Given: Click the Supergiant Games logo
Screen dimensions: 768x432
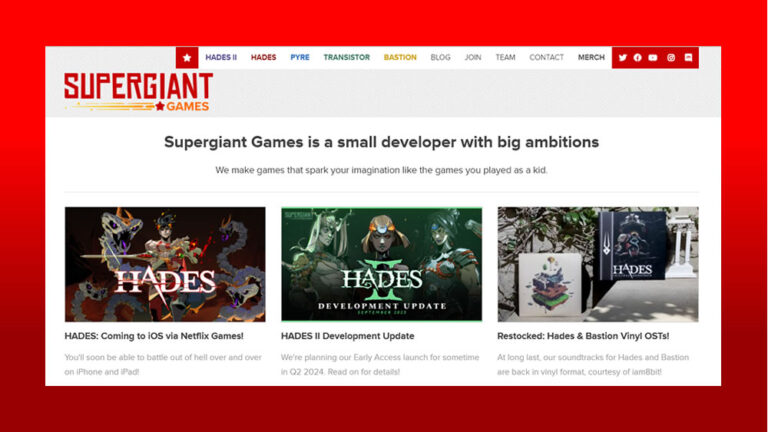Looking at the screenshot, I should click(x=138, y=92).
